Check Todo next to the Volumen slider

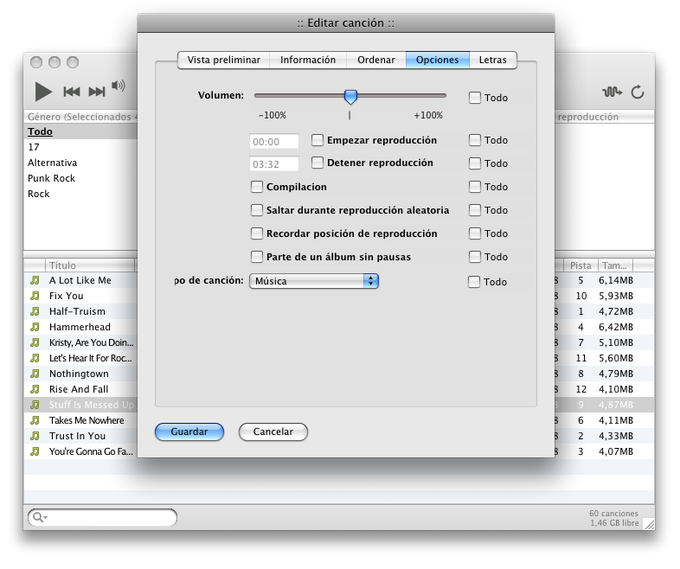475,98
